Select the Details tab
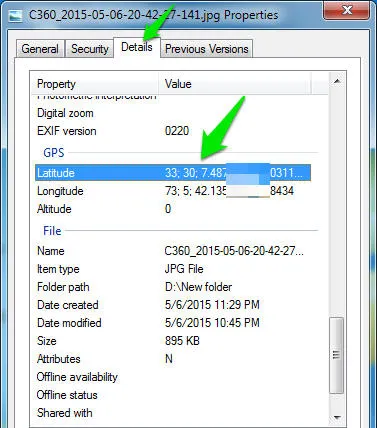Screen dimensions: 377x428 [137, 47]
